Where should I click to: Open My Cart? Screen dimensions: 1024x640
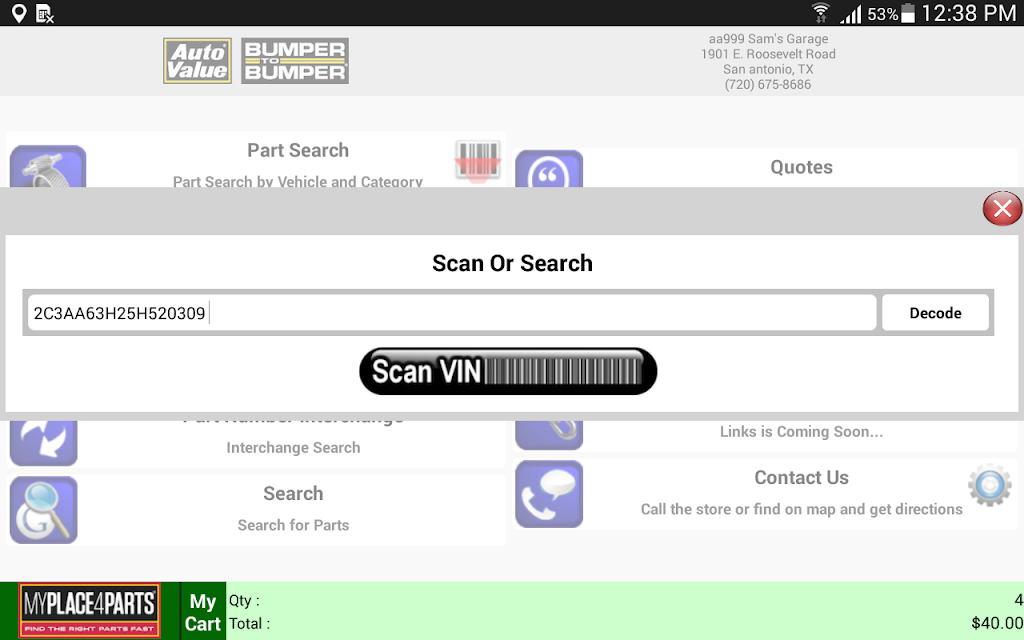coord(203,612)
